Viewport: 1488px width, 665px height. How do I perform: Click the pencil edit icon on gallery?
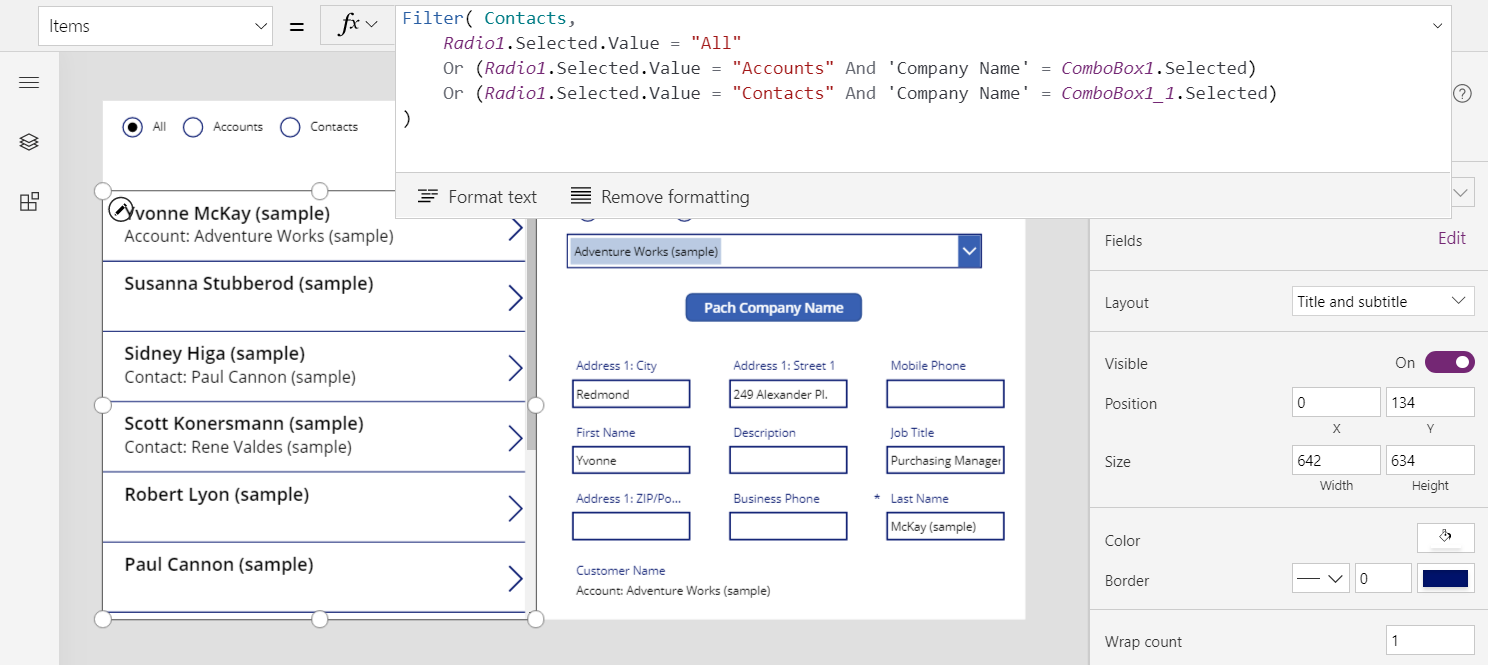pyautogui.click(x=120, y=209)
